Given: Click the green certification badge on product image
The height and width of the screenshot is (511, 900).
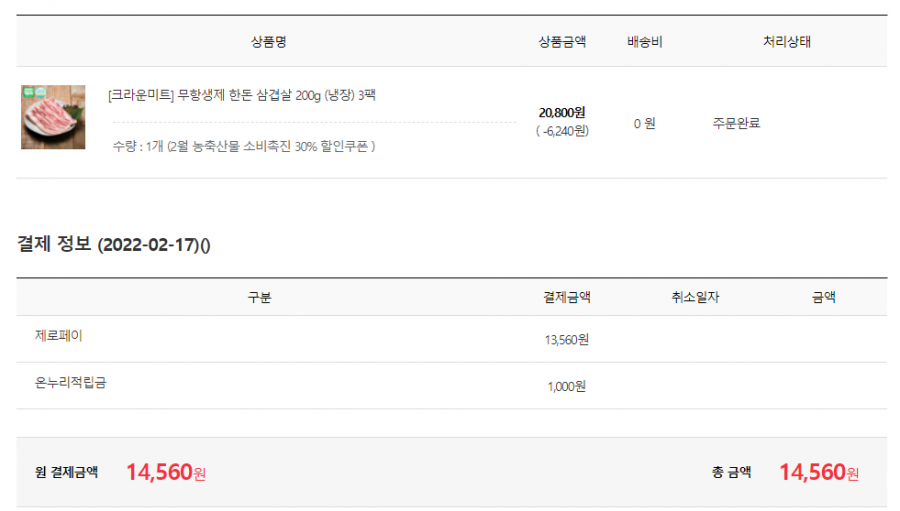Looking at the screenshot, I should [x=28, y=92].
